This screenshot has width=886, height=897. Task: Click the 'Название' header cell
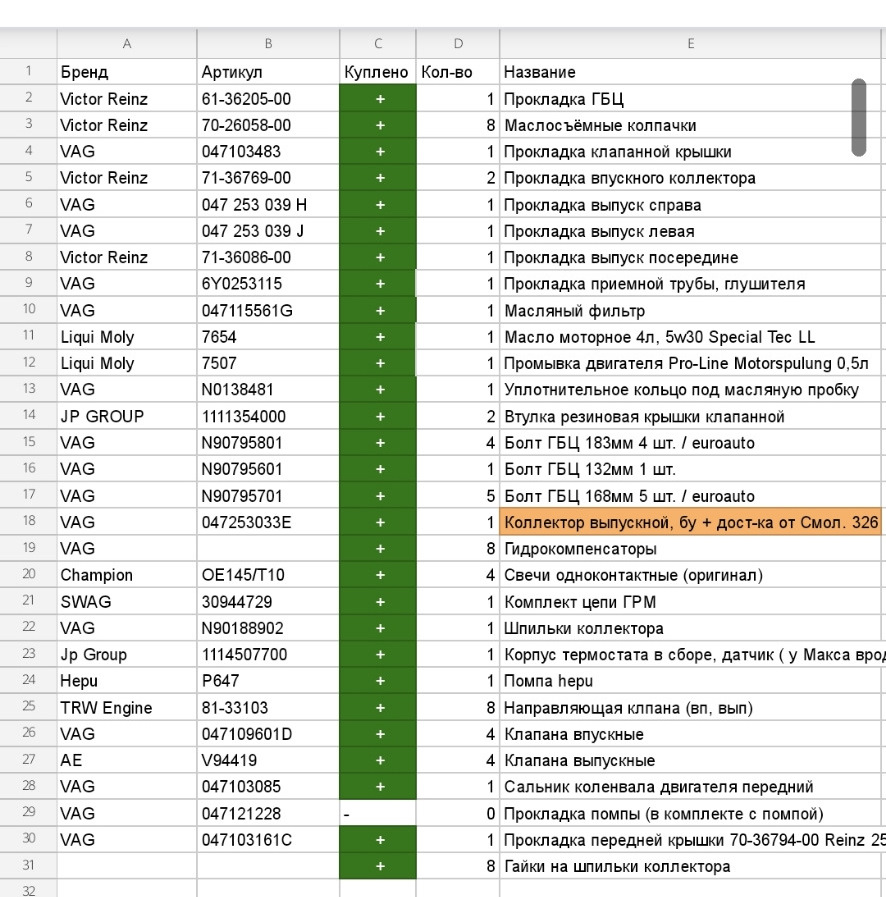690,72
